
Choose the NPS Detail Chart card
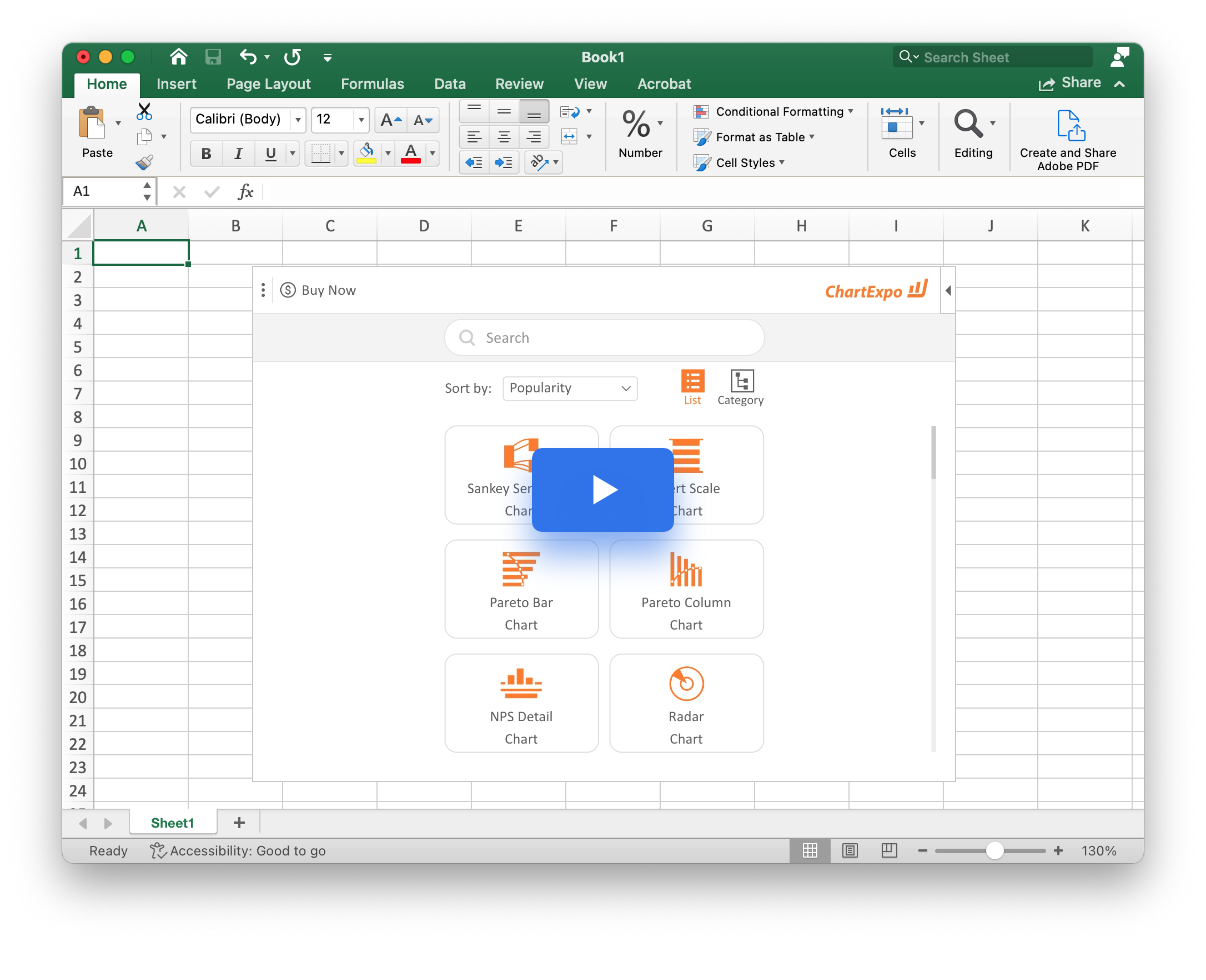click(521, 703)
